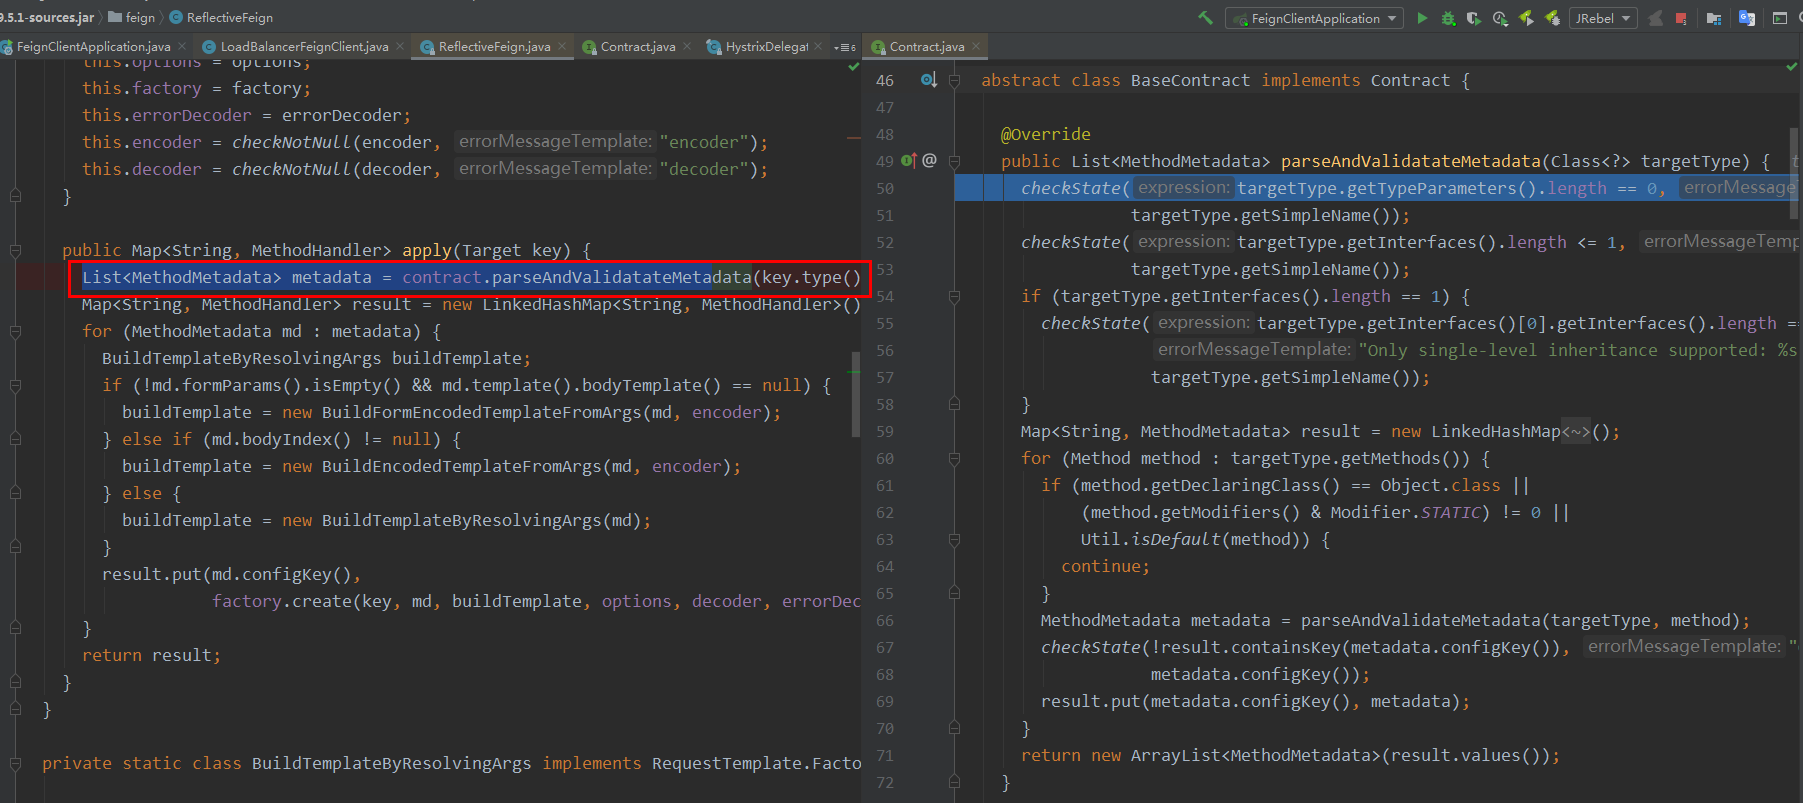Run with Coverage shield icon
1803x803 pixels.
pos(1474,18)
